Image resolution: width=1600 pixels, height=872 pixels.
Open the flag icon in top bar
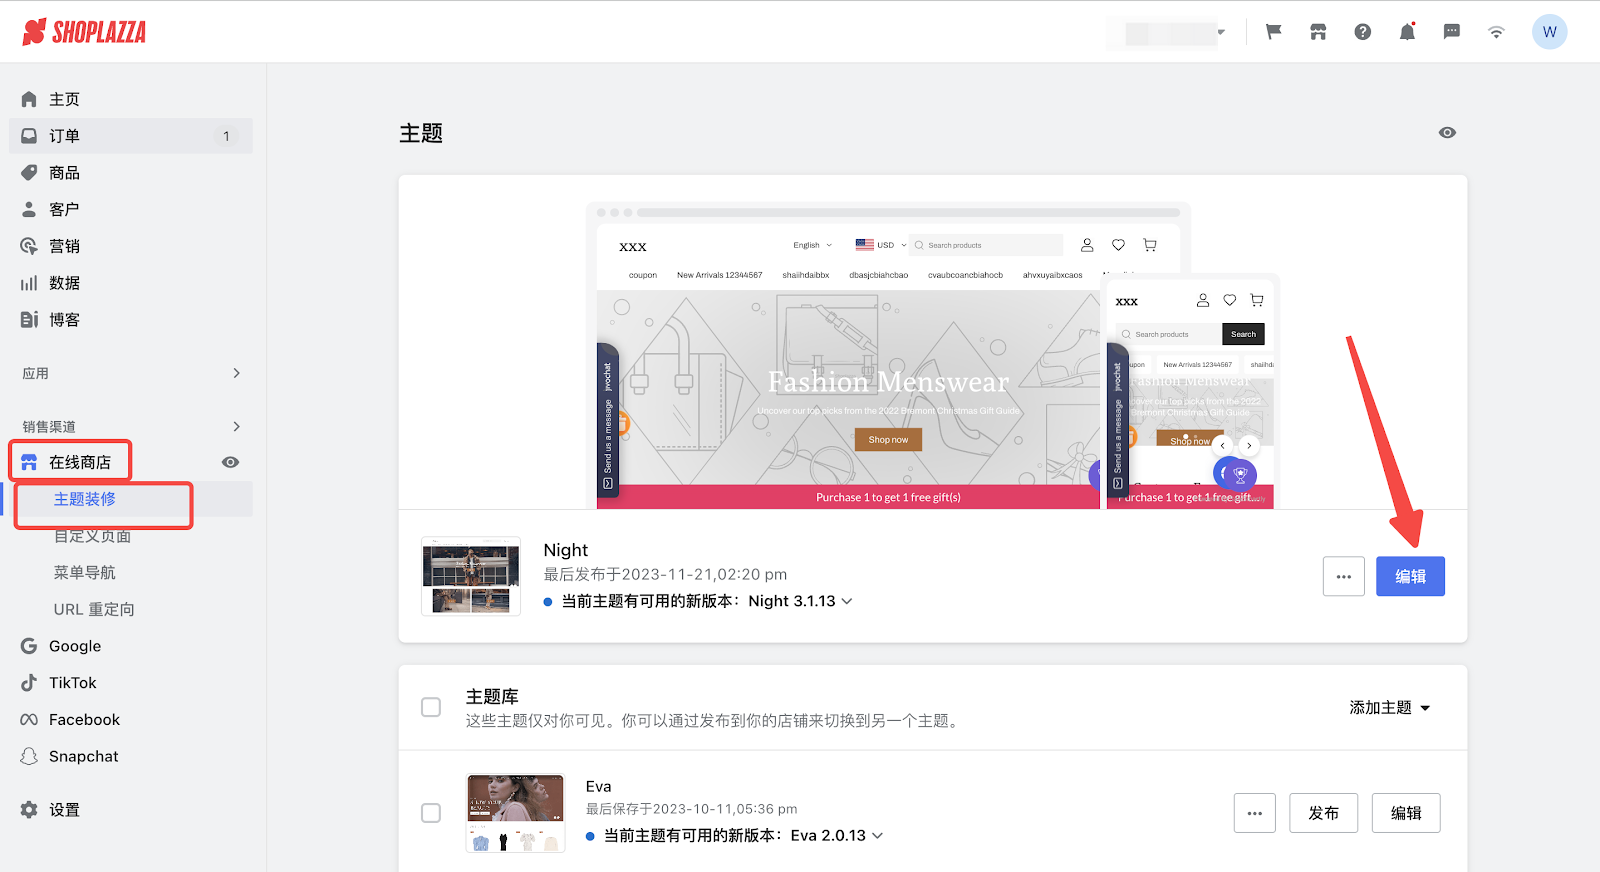pyautogui.click(x=1273, y=32)
